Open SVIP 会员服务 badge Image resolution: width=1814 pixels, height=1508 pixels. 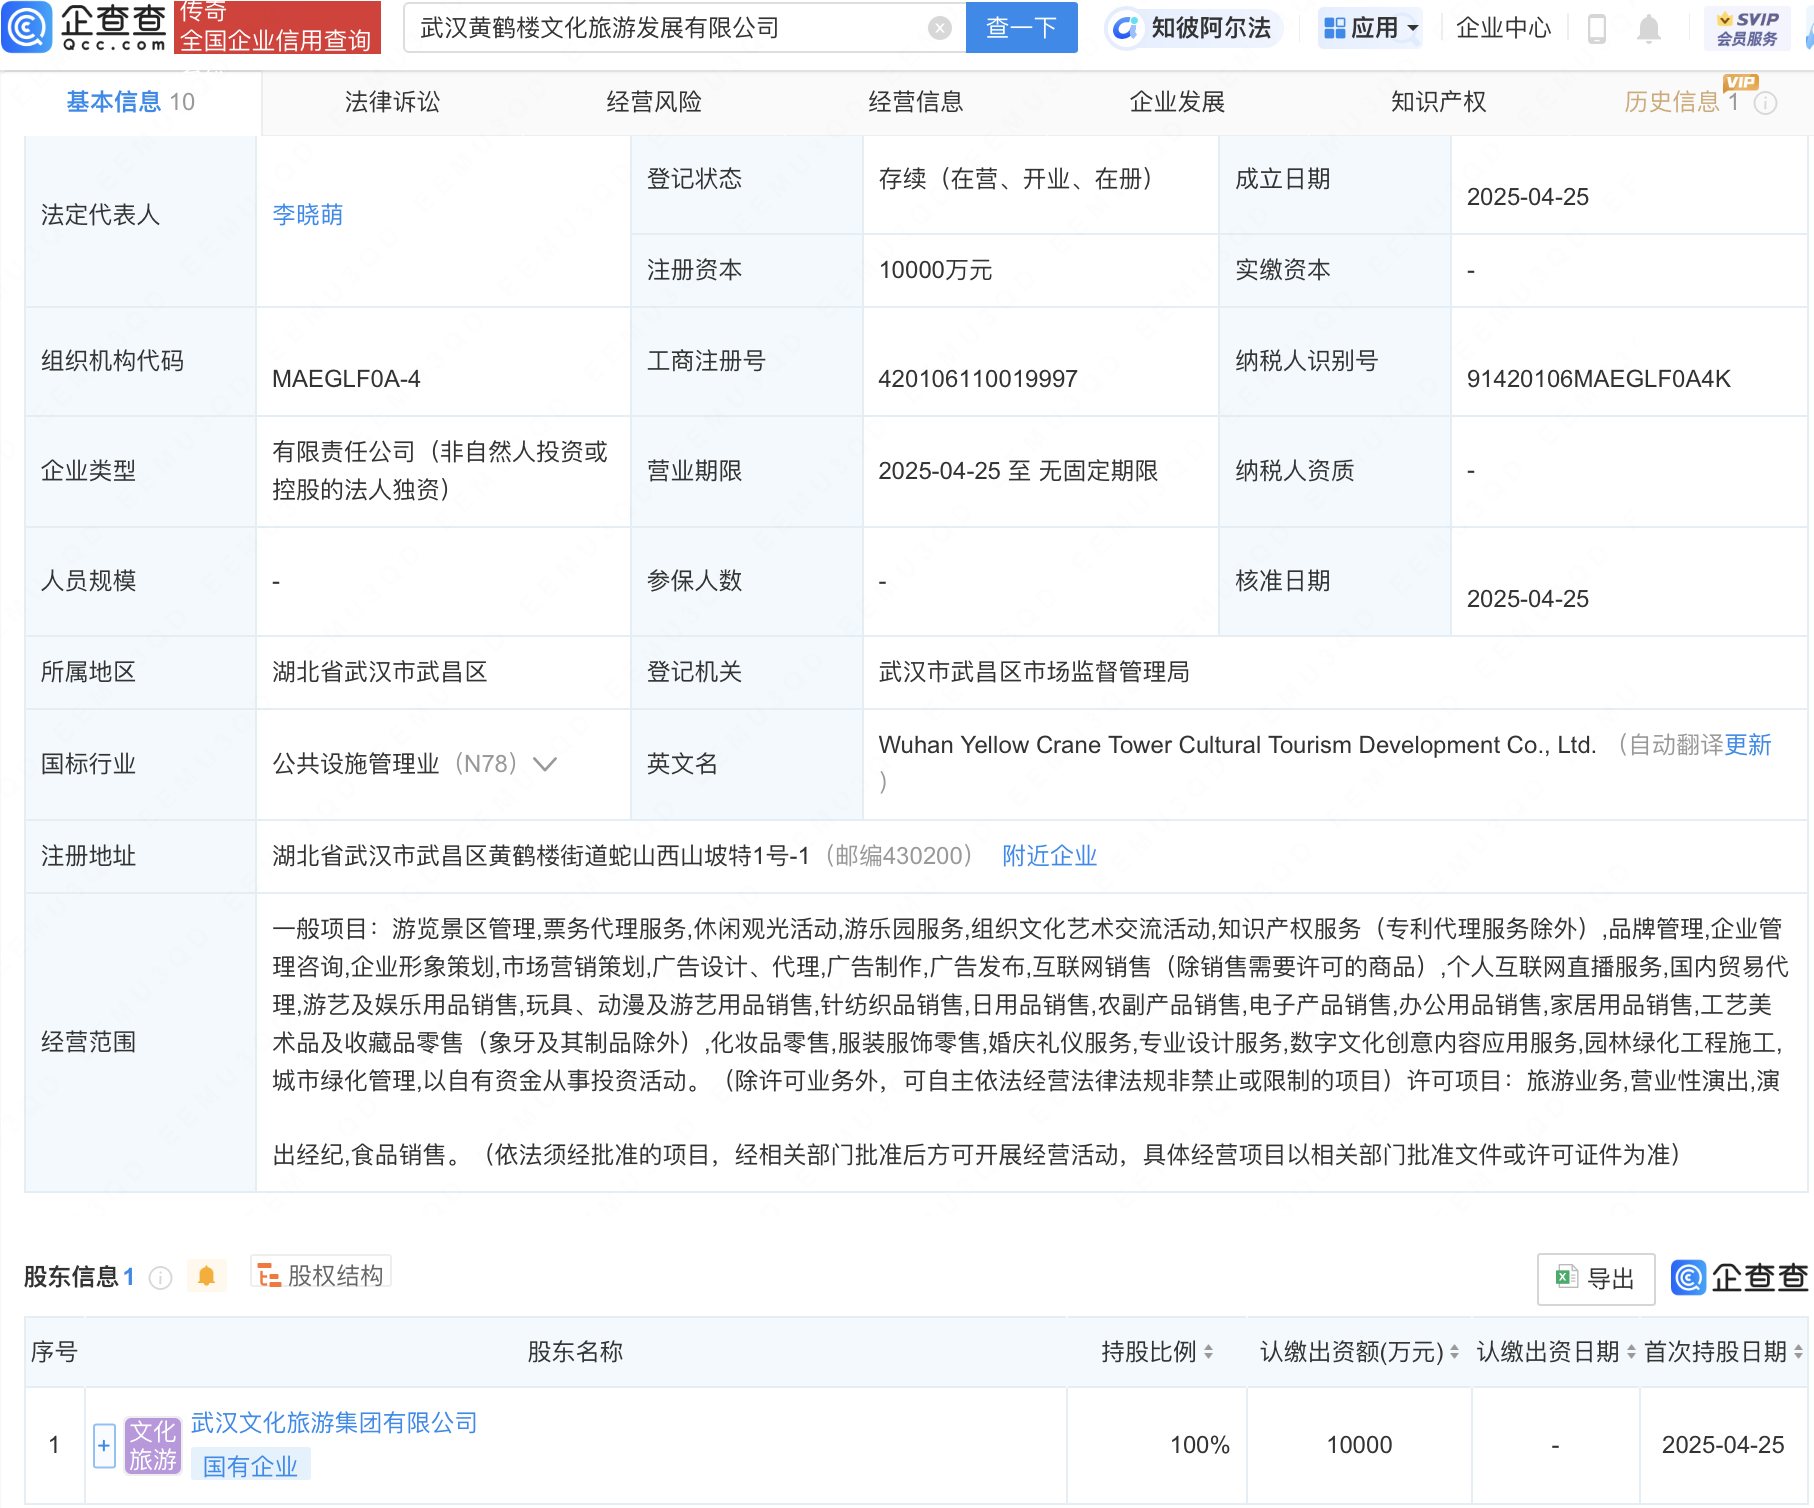1747,28
